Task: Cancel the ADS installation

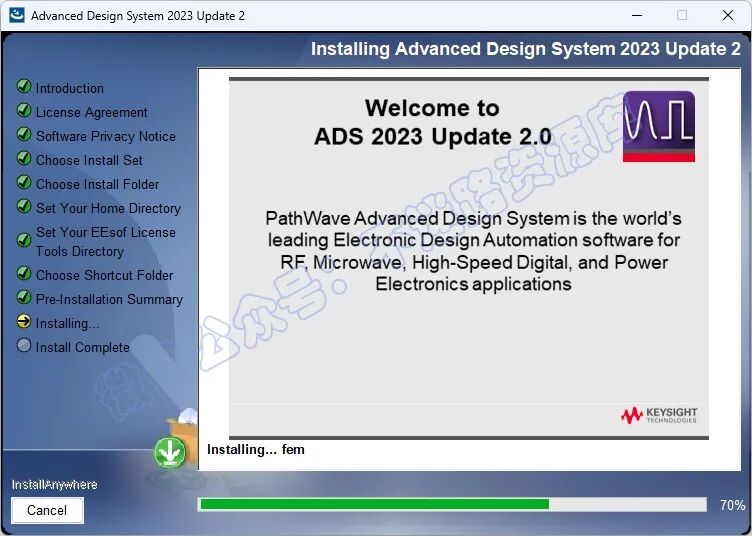Action: click(x=47, y=510)
